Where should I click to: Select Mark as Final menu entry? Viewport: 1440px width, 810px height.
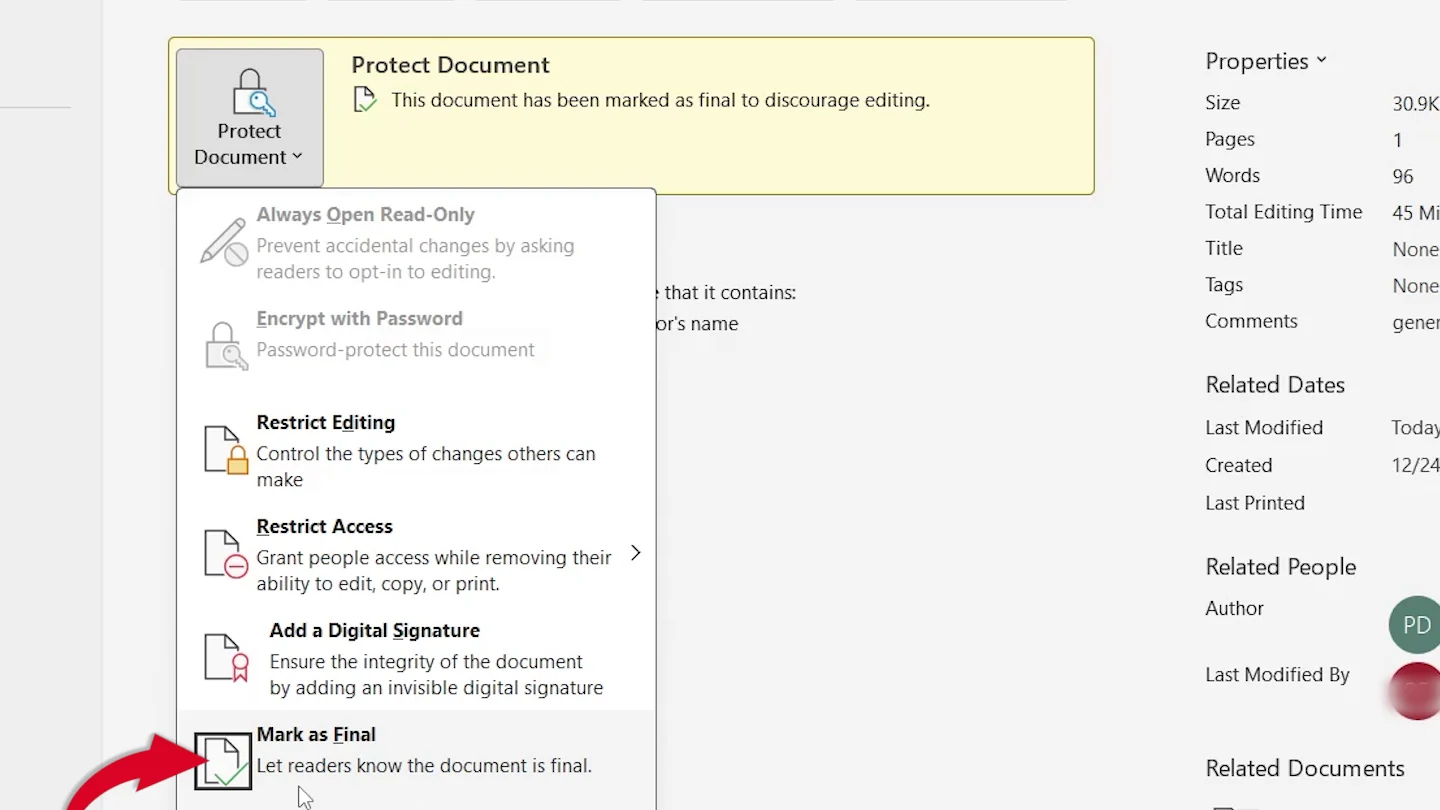(x=417, y=760)
